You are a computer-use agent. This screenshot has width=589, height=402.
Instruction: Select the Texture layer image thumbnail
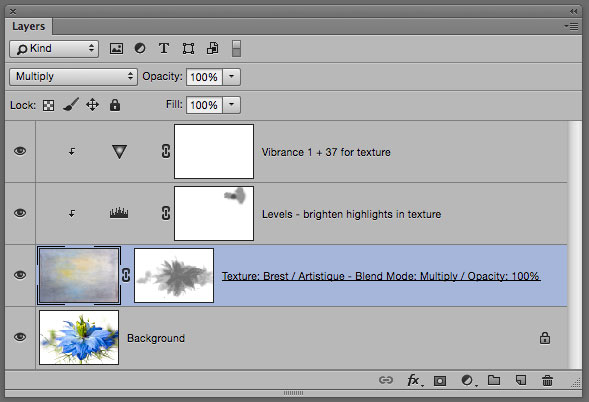coord(79,275)
